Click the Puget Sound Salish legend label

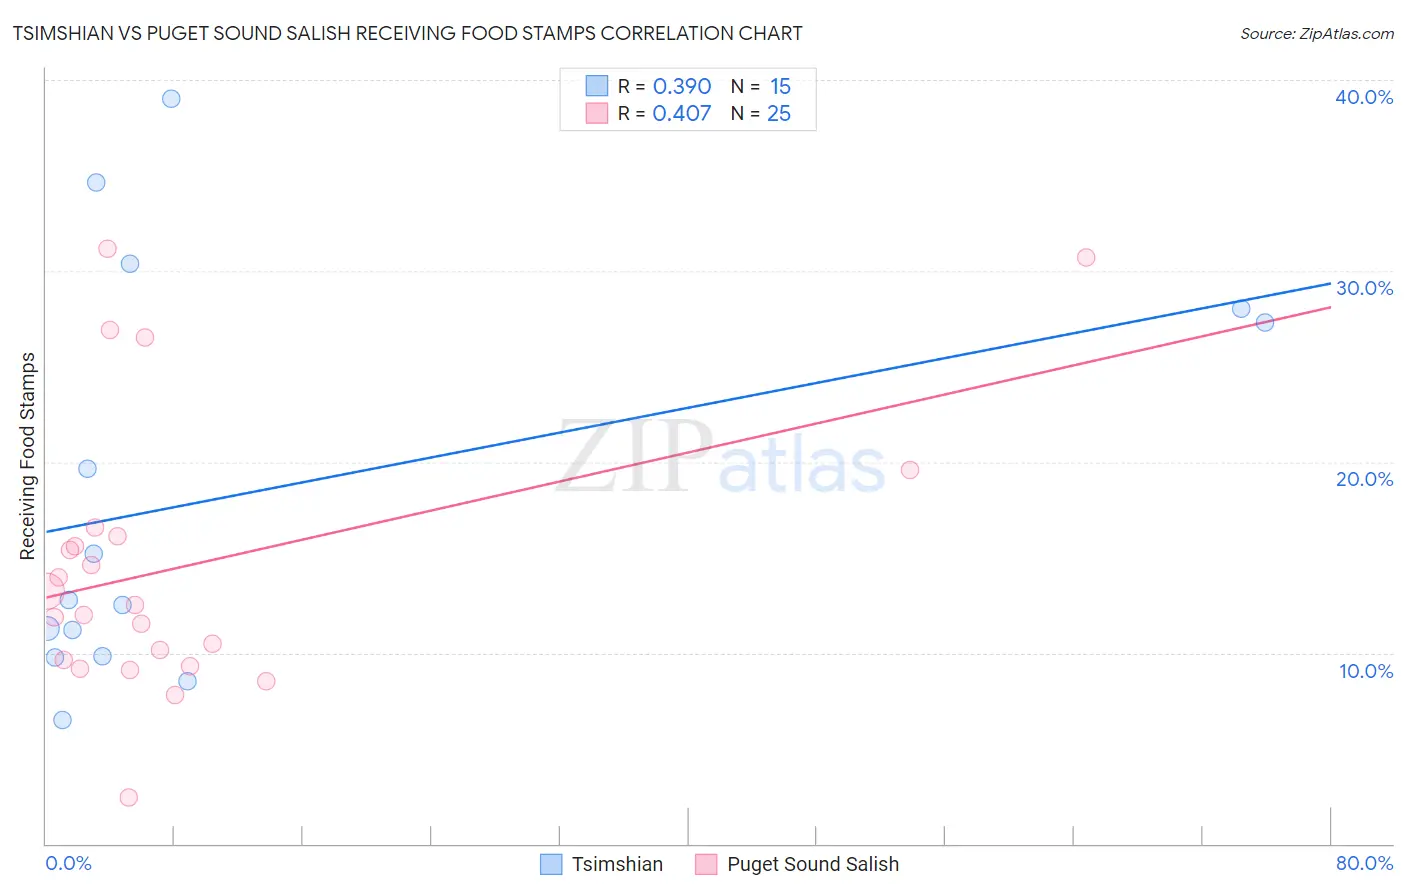click(813, 864)
